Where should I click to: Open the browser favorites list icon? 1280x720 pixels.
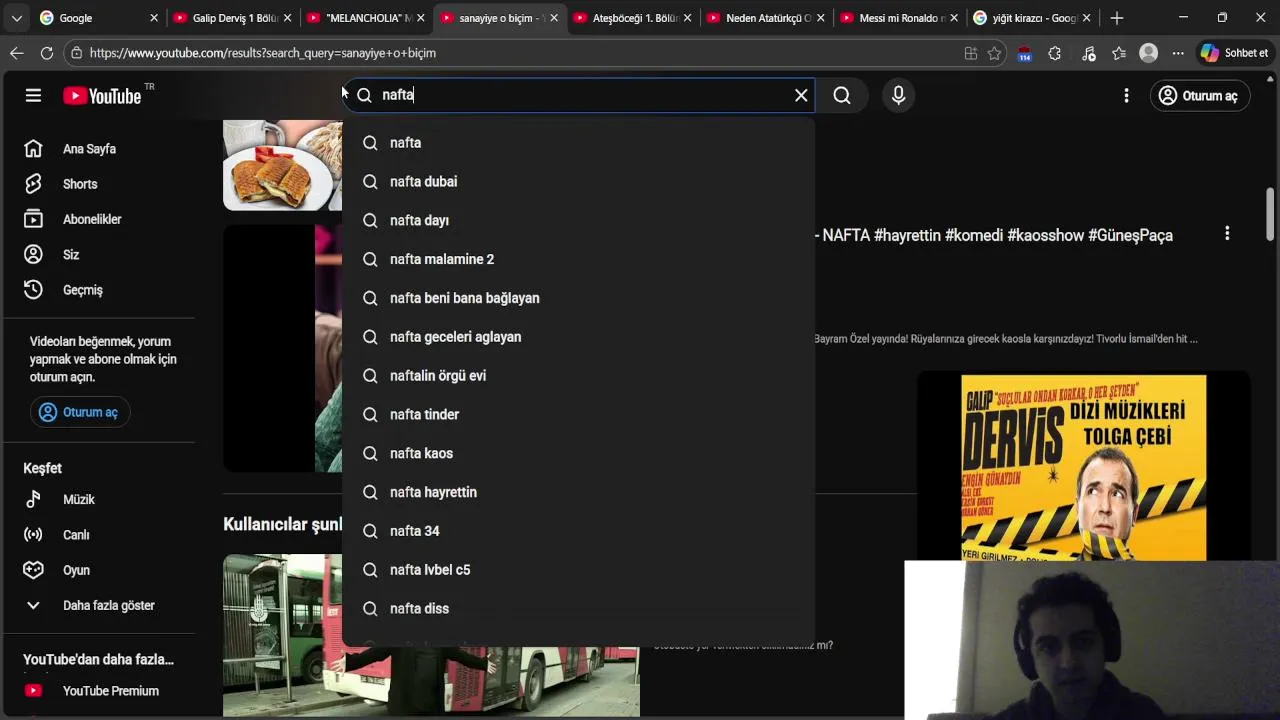pos(1119,53)
